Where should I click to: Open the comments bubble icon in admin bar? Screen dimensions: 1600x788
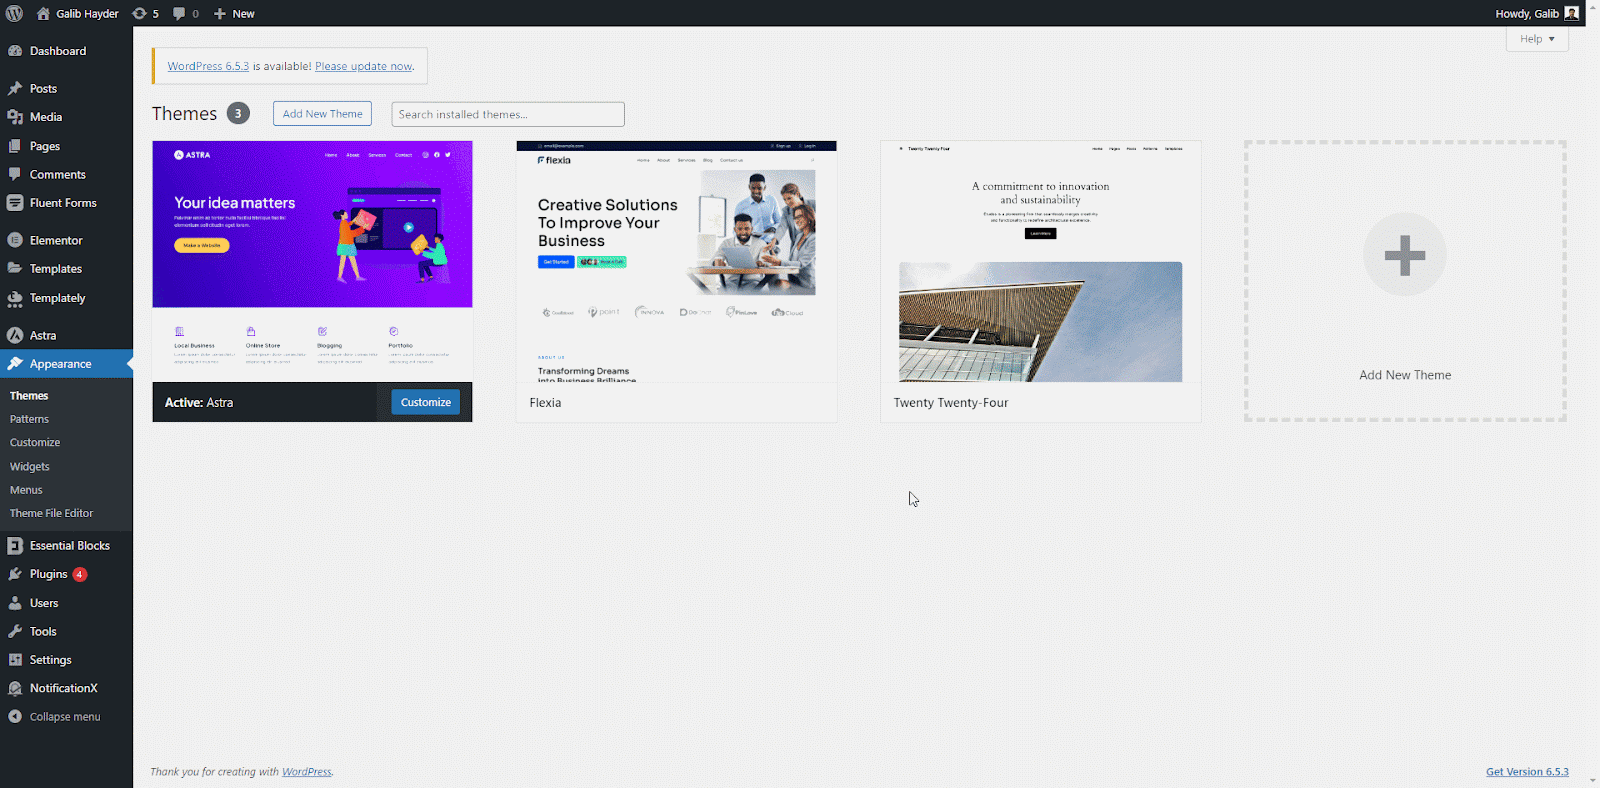(x=179, y=13)
